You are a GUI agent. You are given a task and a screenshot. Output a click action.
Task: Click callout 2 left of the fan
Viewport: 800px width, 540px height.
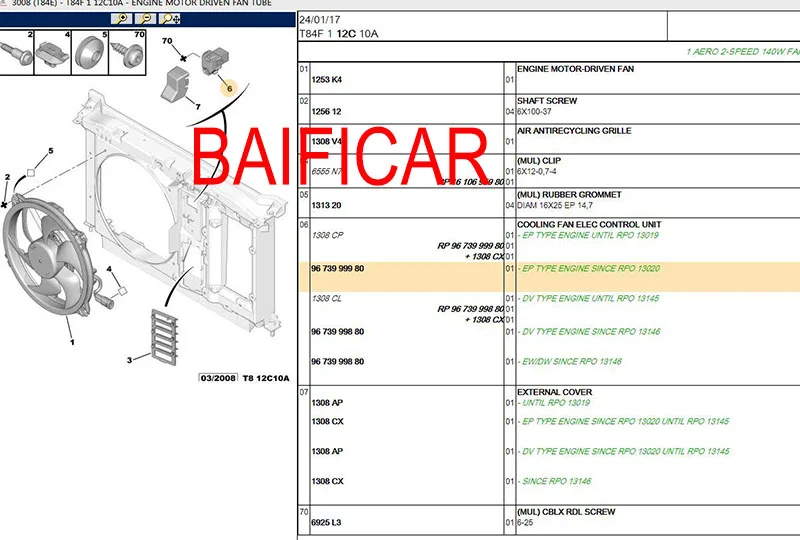coord(7,177)
